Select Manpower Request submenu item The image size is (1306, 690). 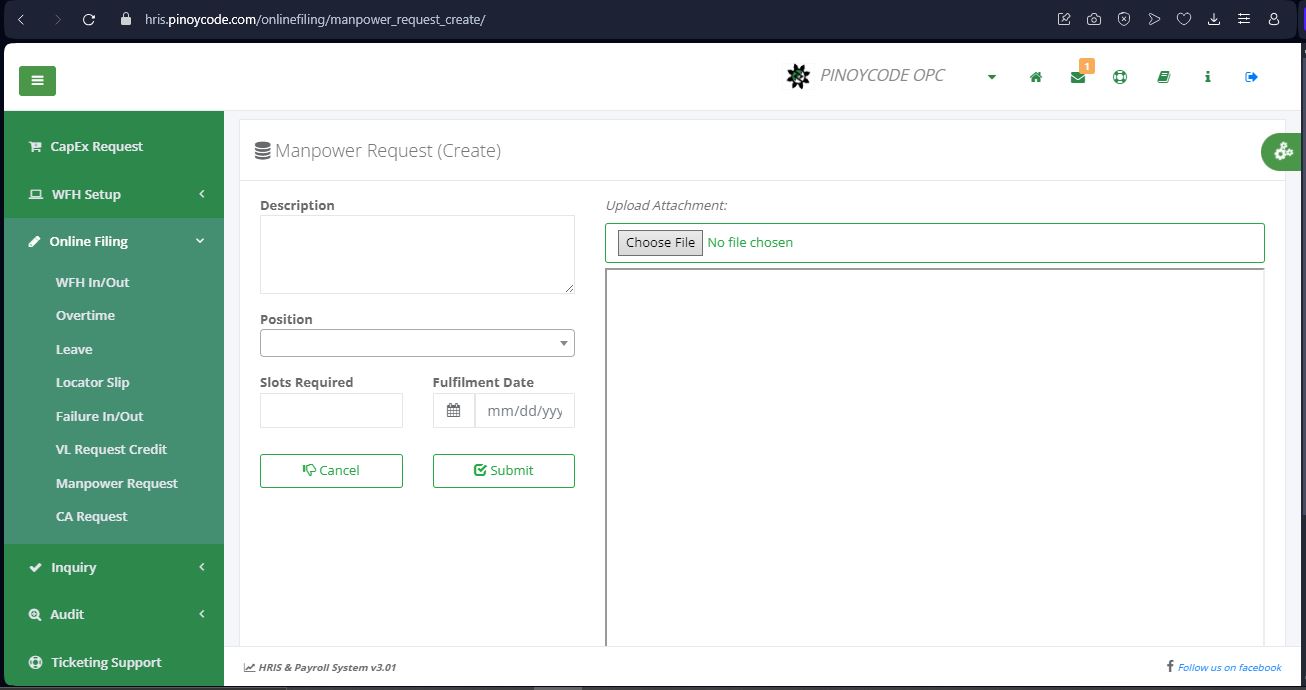[116, 483]
